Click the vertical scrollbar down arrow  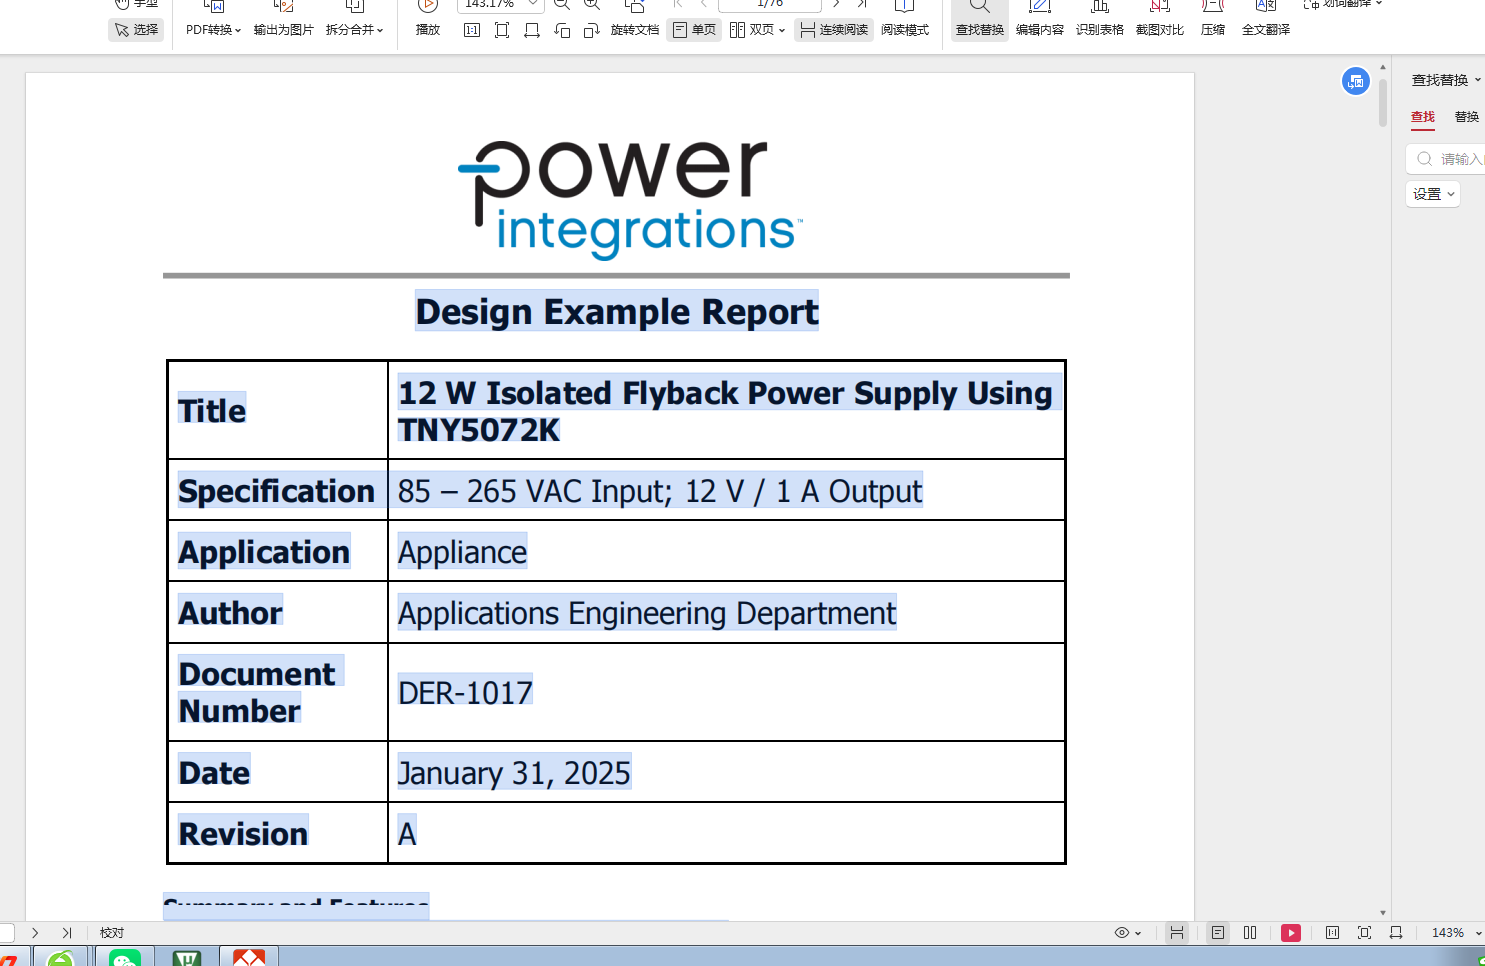(x=1383, y=913)
